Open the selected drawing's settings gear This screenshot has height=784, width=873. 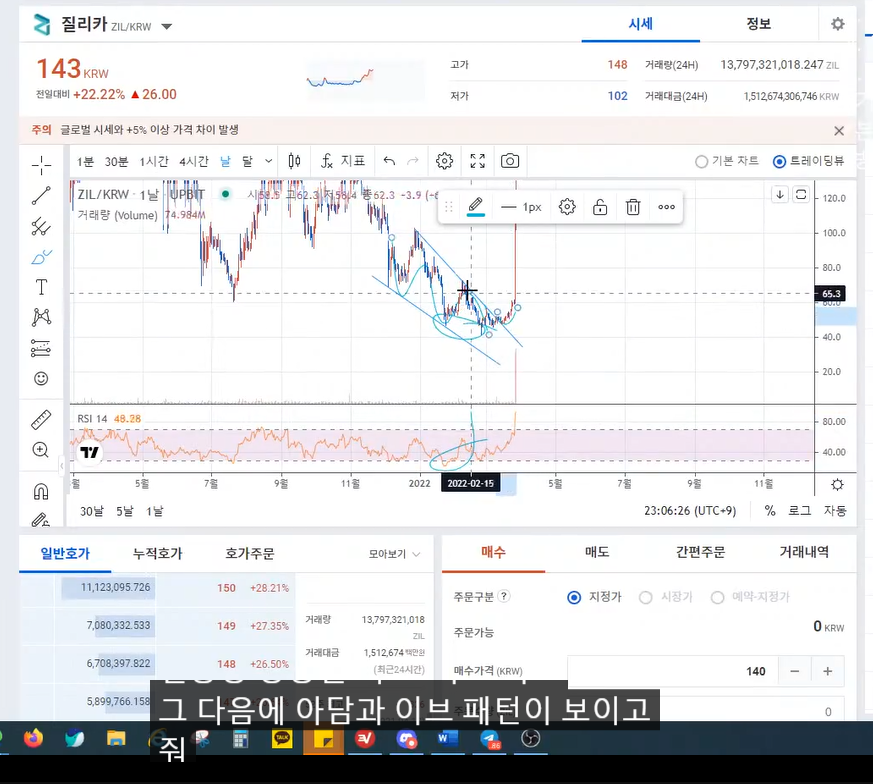(x=567, y=207)
